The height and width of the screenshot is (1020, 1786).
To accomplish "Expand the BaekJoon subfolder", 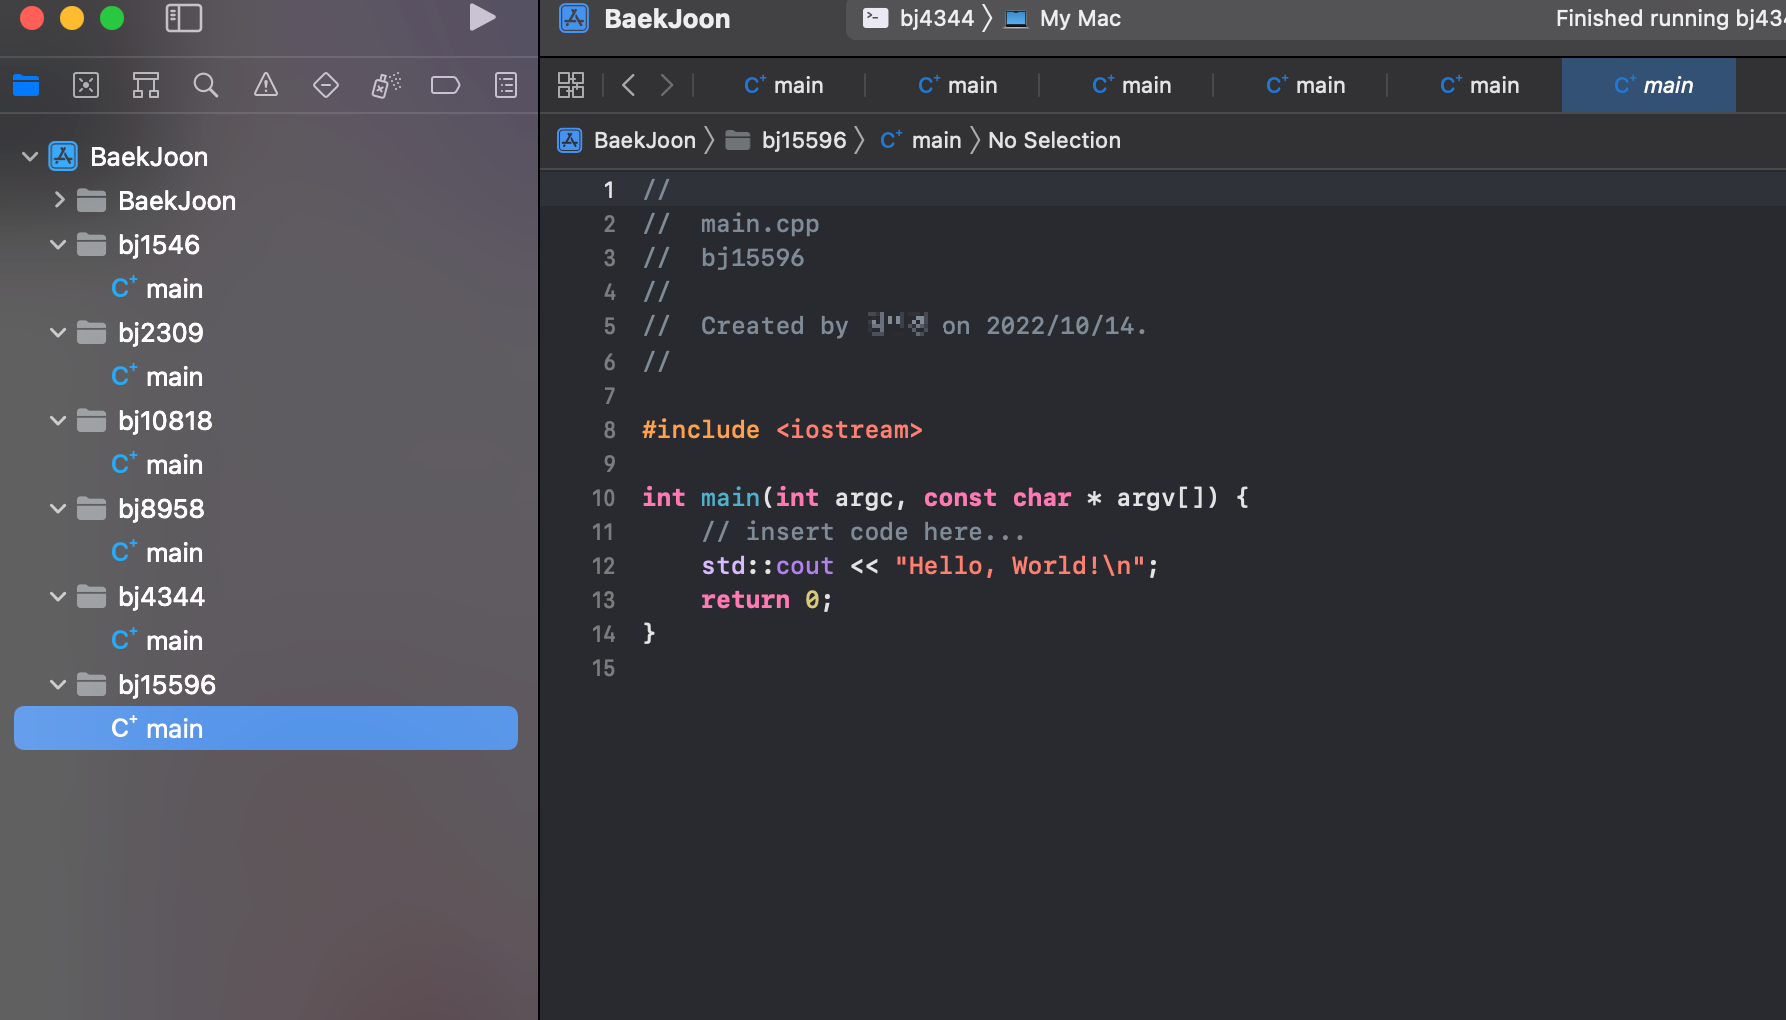I will [59, 200].
